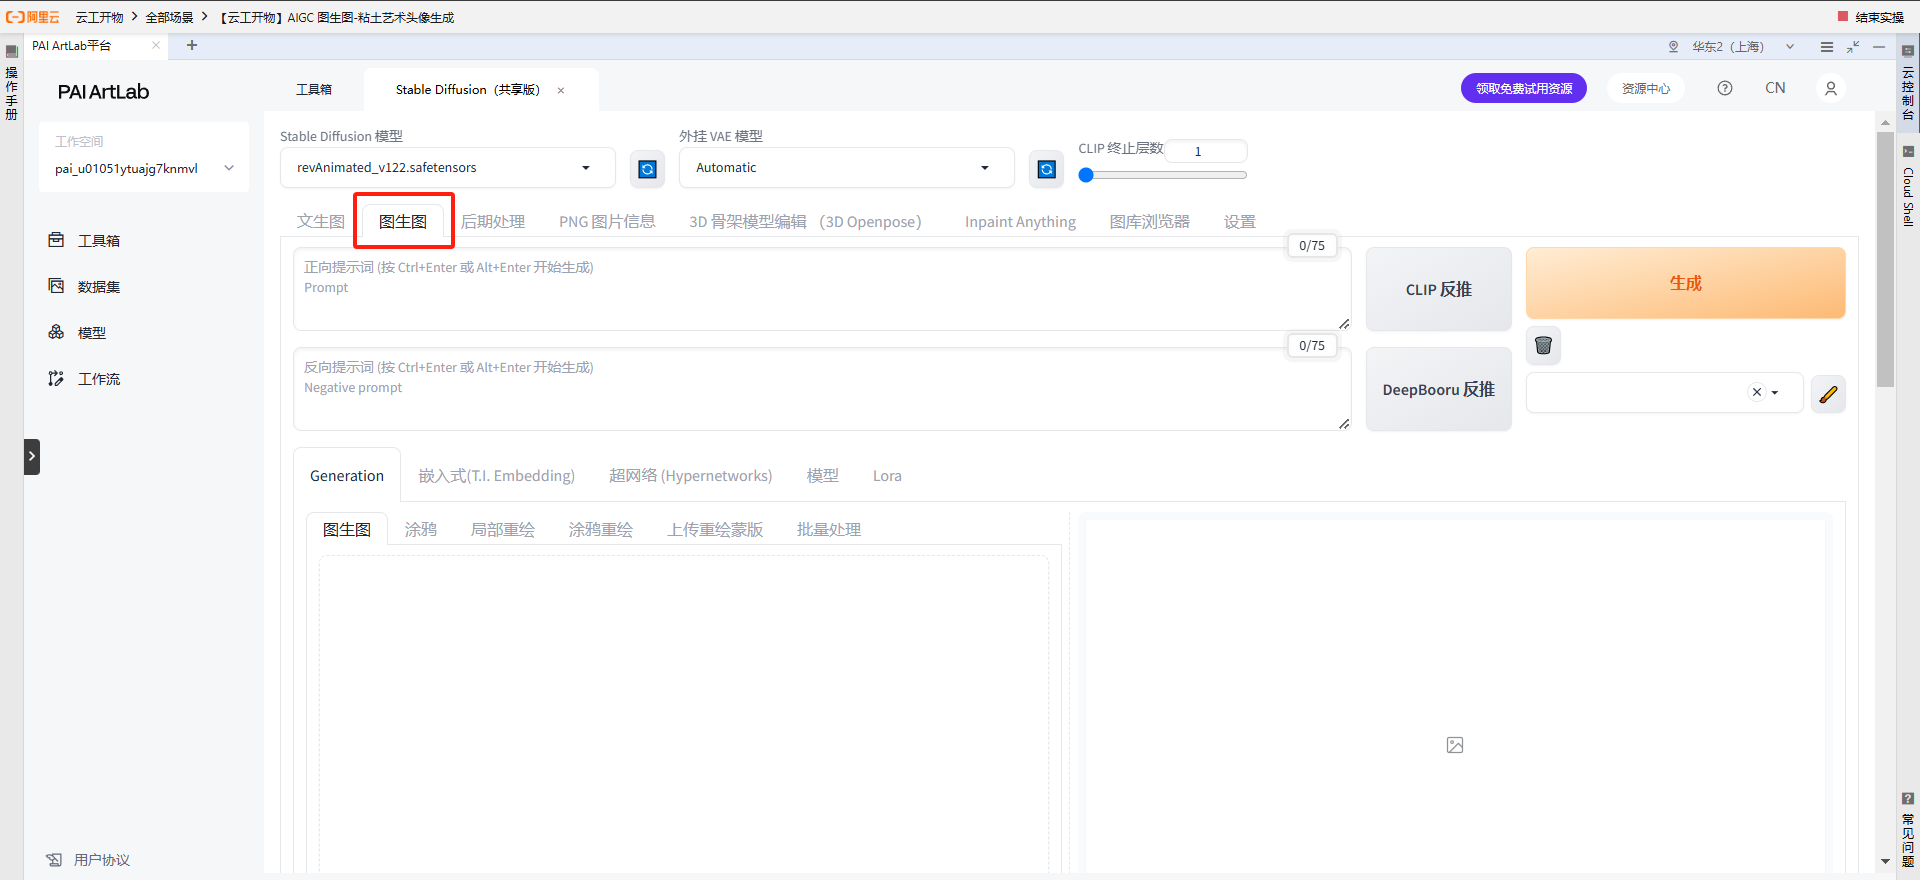The width and height of the screenshot is (1920, 880).
Task: Select the 批量处理 sub-tab
Action: click(829, 530)
